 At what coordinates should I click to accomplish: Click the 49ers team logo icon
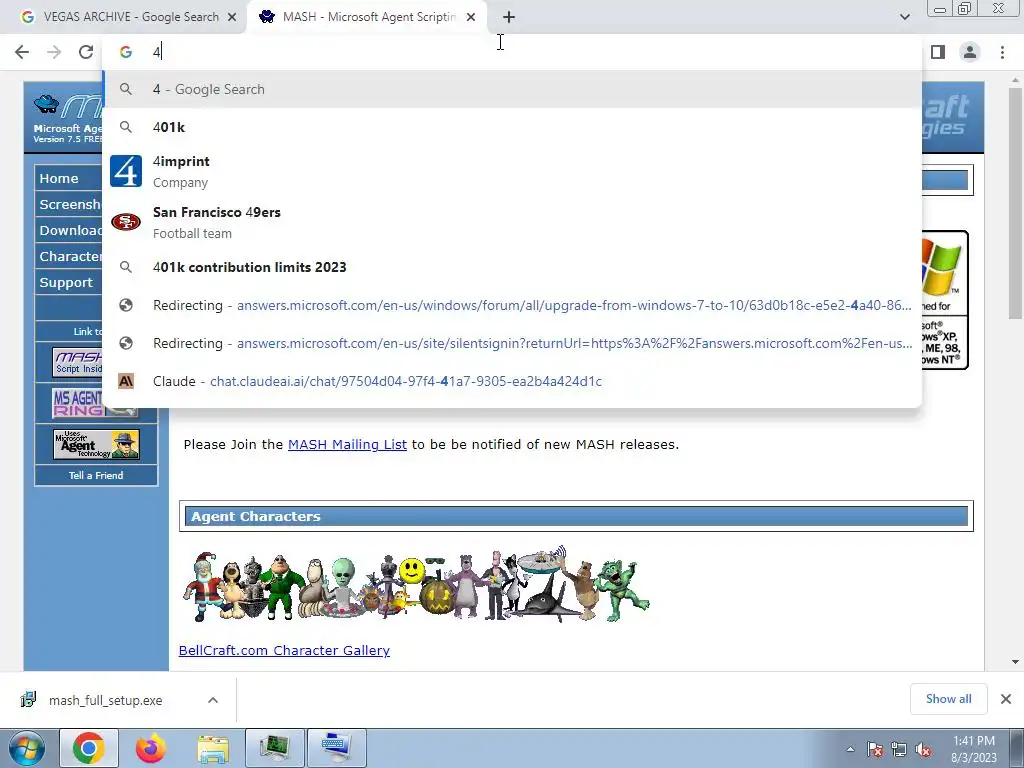point(126,222)
